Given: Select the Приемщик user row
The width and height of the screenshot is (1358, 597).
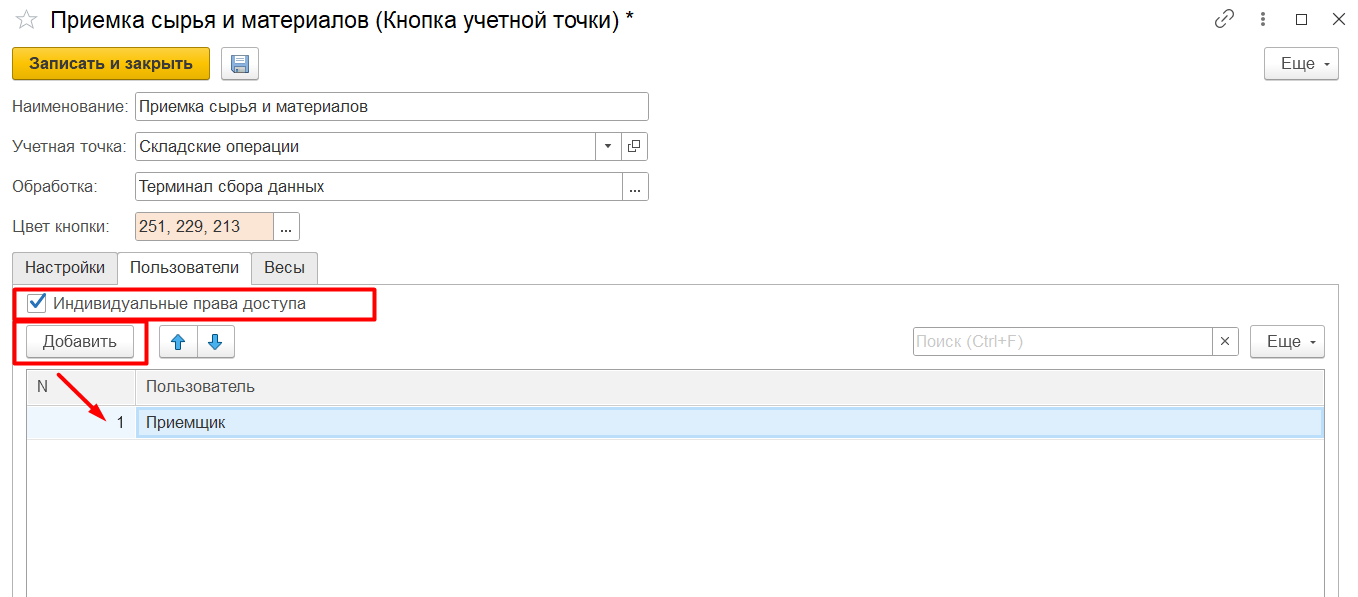Looking at the screenshot, I should tap(729, 423).
